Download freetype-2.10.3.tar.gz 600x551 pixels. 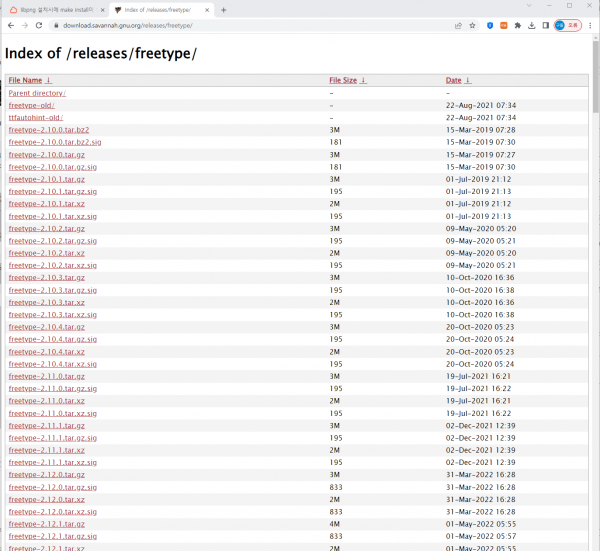tap(47, 278)
